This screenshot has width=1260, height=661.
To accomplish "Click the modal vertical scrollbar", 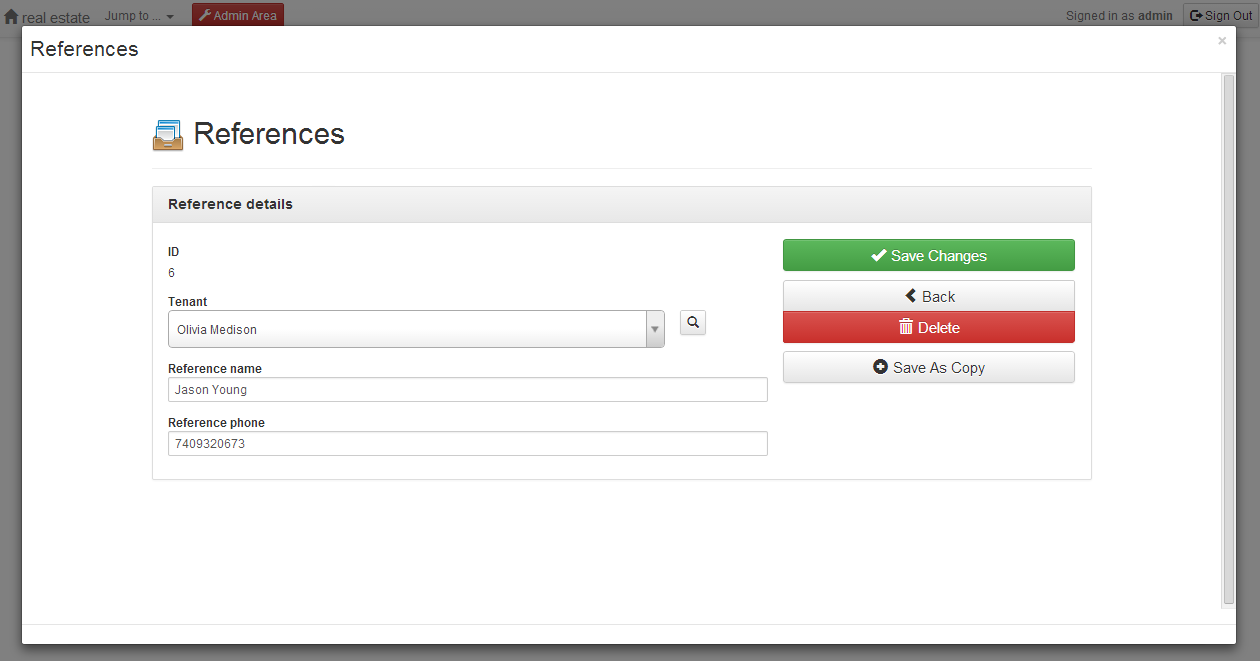I will (1228, 340).
